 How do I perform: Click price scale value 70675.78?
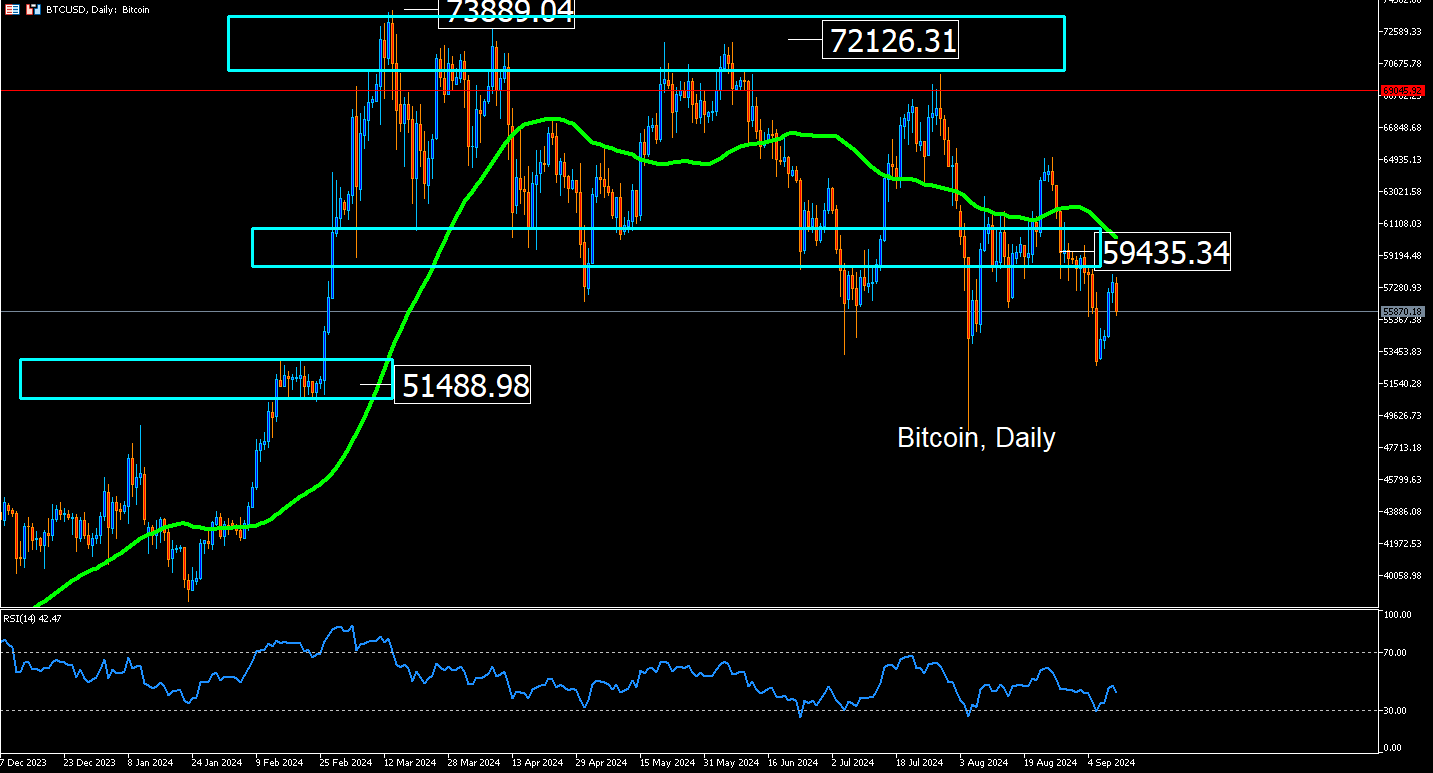pos(1403,64)
